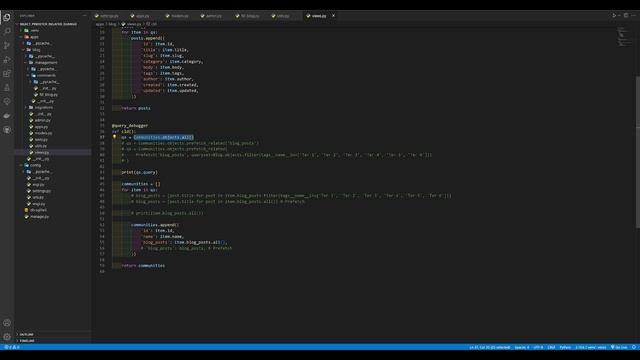Screen dimensions: 640x360
Task: Click Spaces: 4 indentation status
Action: (522, 347)
